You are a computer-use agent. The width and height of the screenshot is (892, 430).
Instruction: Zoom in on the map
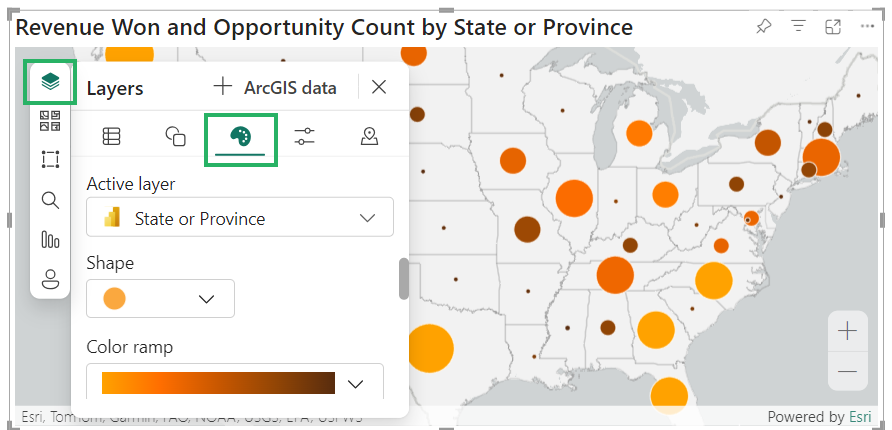click(847, 331)
